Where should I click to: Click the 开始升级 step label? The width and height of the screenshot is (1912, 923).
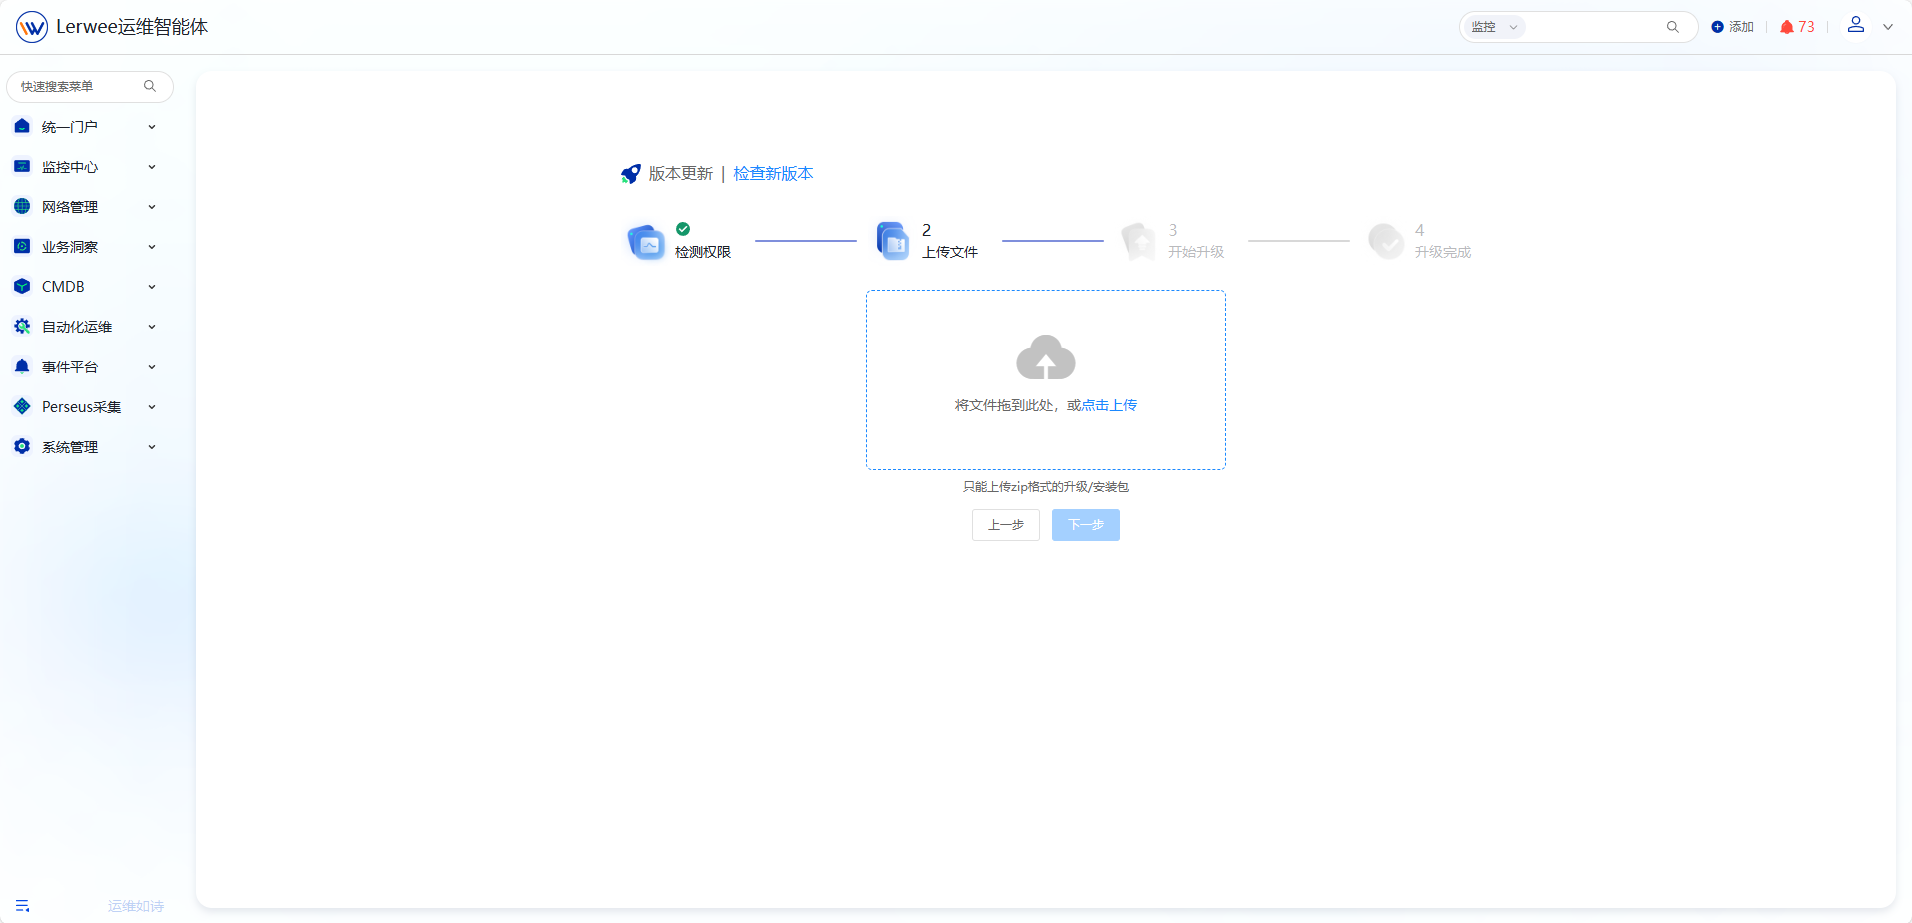click(x=1196, y=252)
